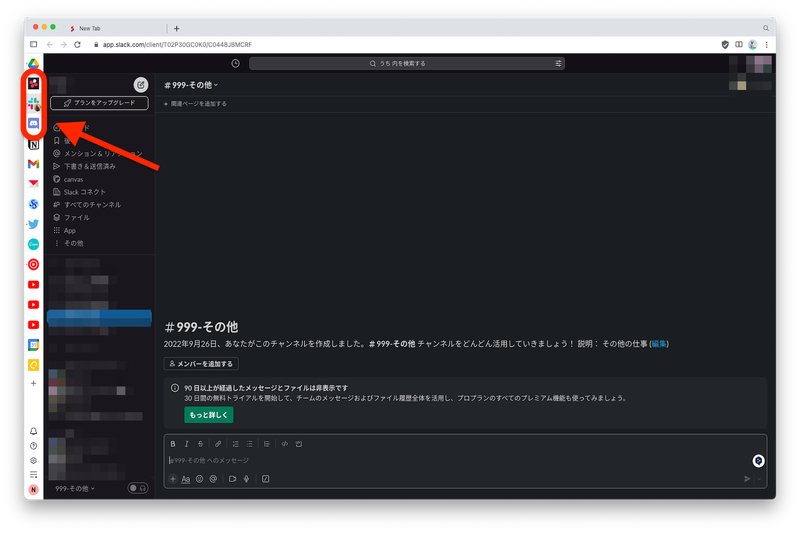Viewport: 800px width, 533px height.
Task: Expand the #999-その他 channel header menu
Action: (x=191, y=85)
